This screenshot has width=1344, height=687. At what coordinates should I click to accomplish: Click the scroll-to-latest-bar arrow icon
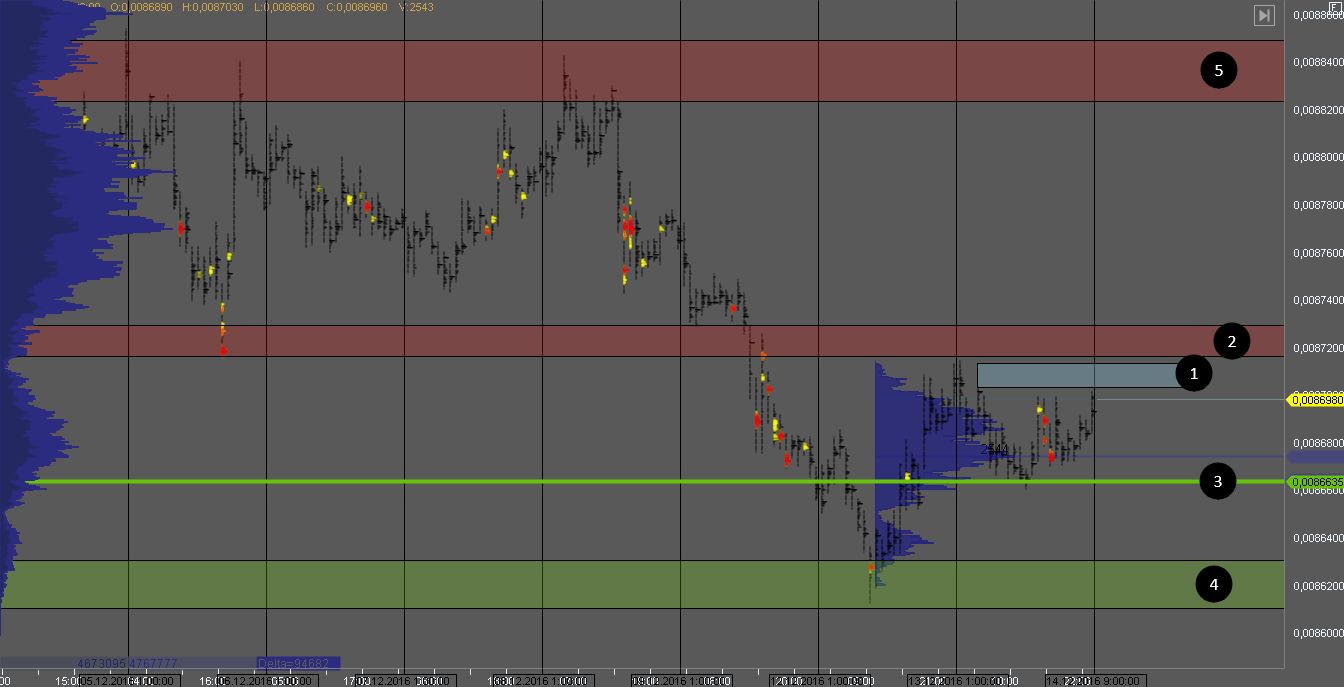[1265, 15]
